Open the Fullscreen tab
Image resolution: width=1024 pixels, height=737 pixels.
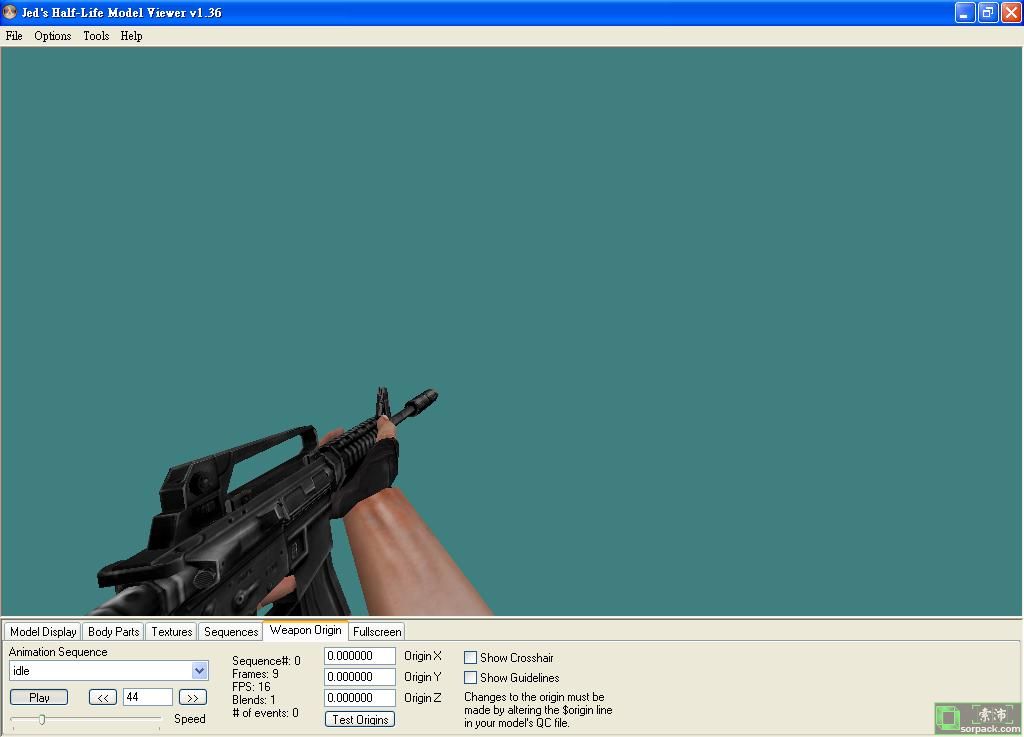(377, 632)
